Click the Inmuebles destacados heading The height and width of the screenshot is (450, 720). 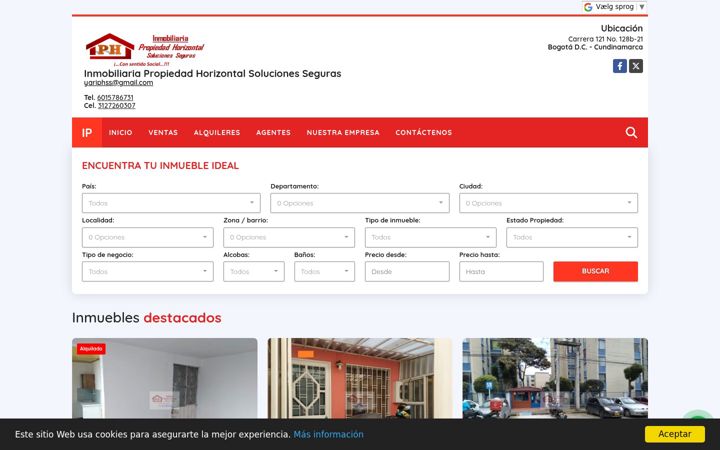(x=146, y=318)
